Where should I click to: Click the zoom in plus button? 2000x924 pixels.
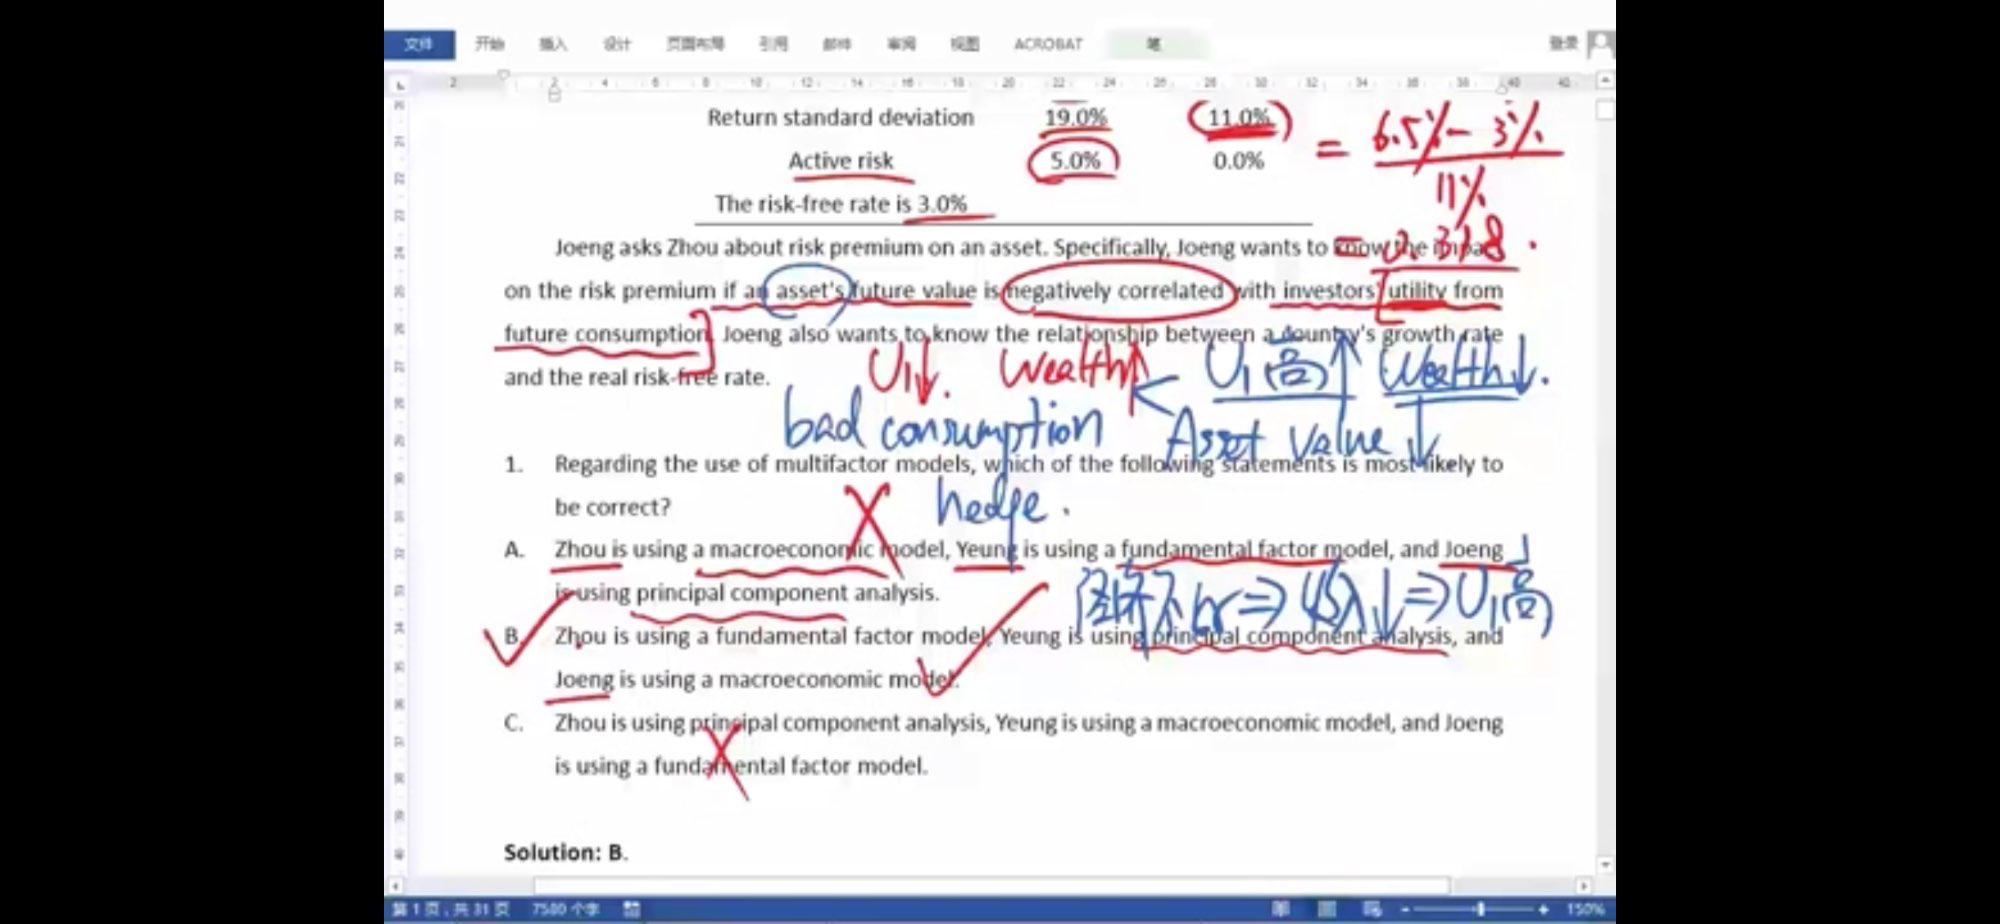tap(1543, 909)
